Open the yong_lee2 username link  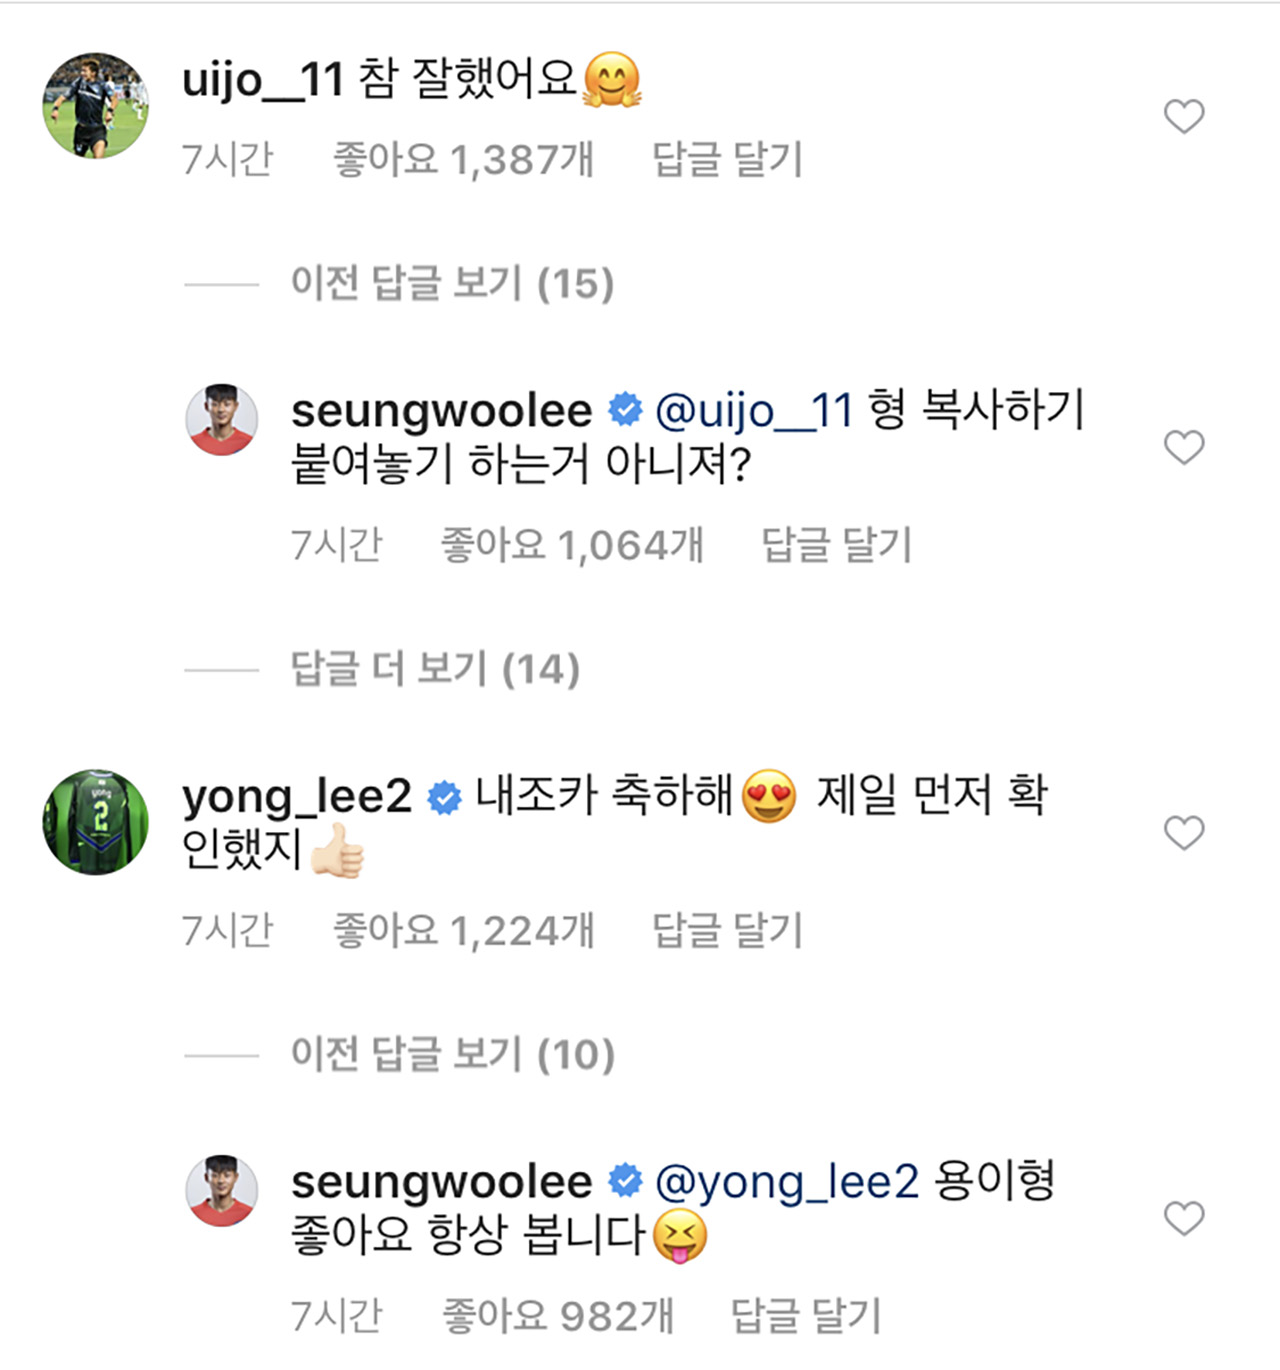(x=297, y=797)
